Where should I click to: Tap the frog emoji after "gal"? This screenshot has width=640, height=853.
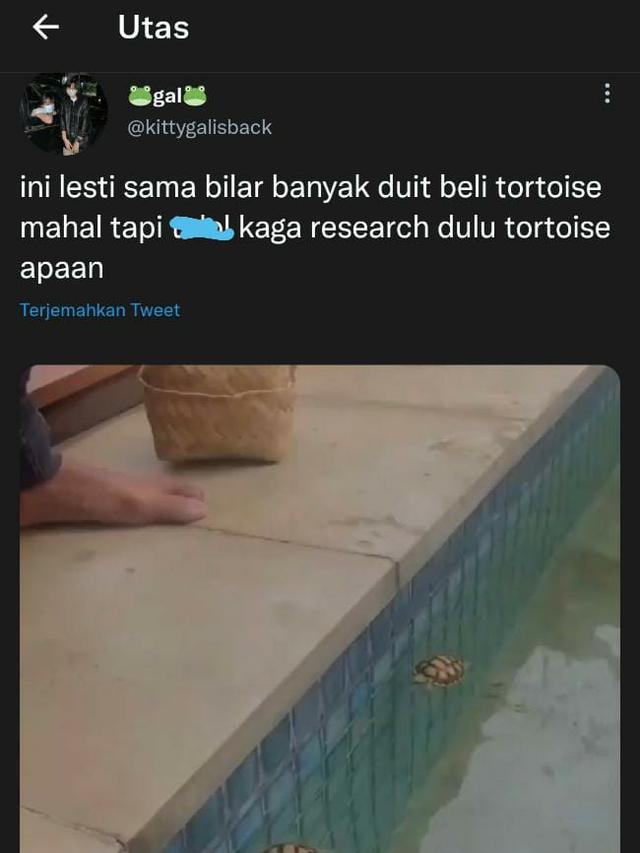pyautogui.click(x=195, y=96)
